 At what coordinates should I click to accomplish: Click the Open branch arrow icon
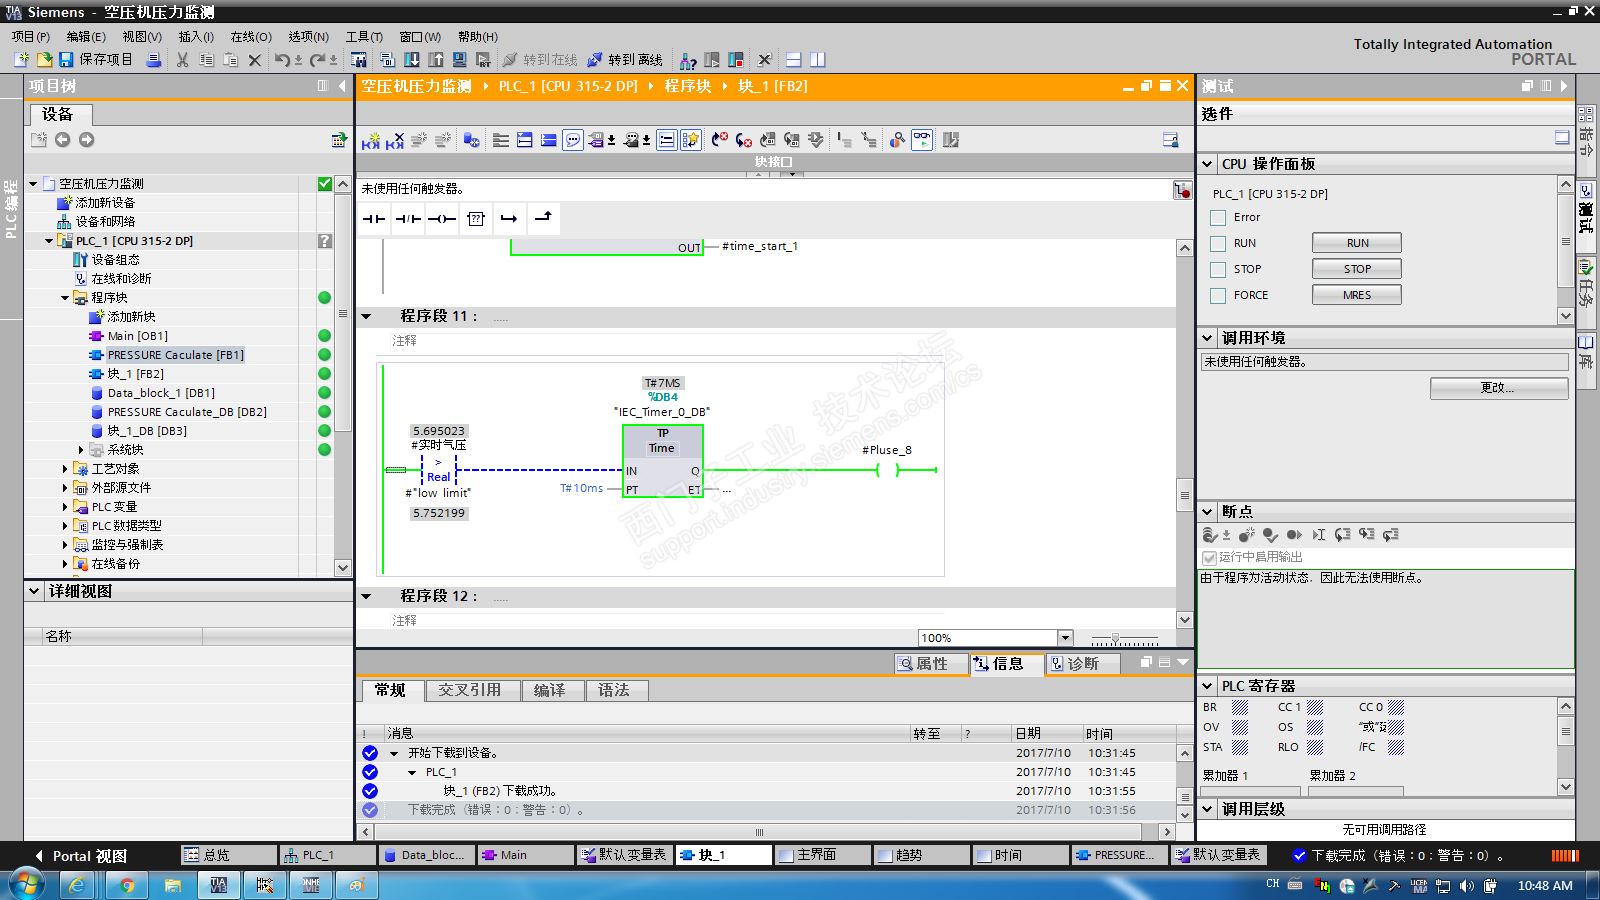point(509,218)
